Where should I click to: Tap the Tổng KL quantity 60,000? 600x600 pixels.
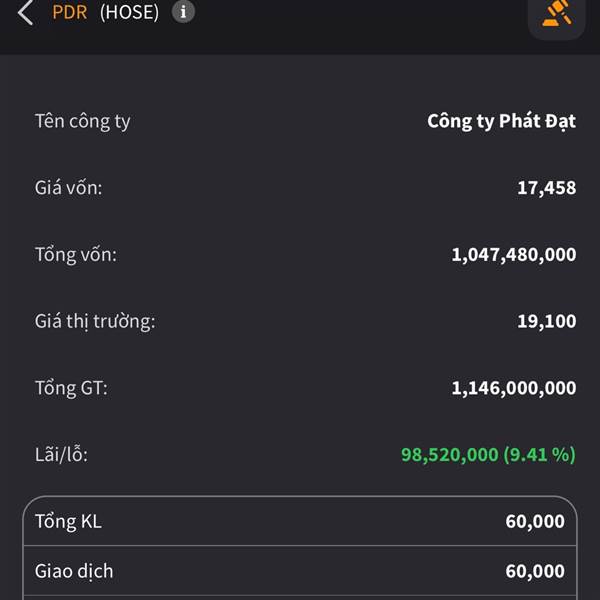(x=535, y=521)
